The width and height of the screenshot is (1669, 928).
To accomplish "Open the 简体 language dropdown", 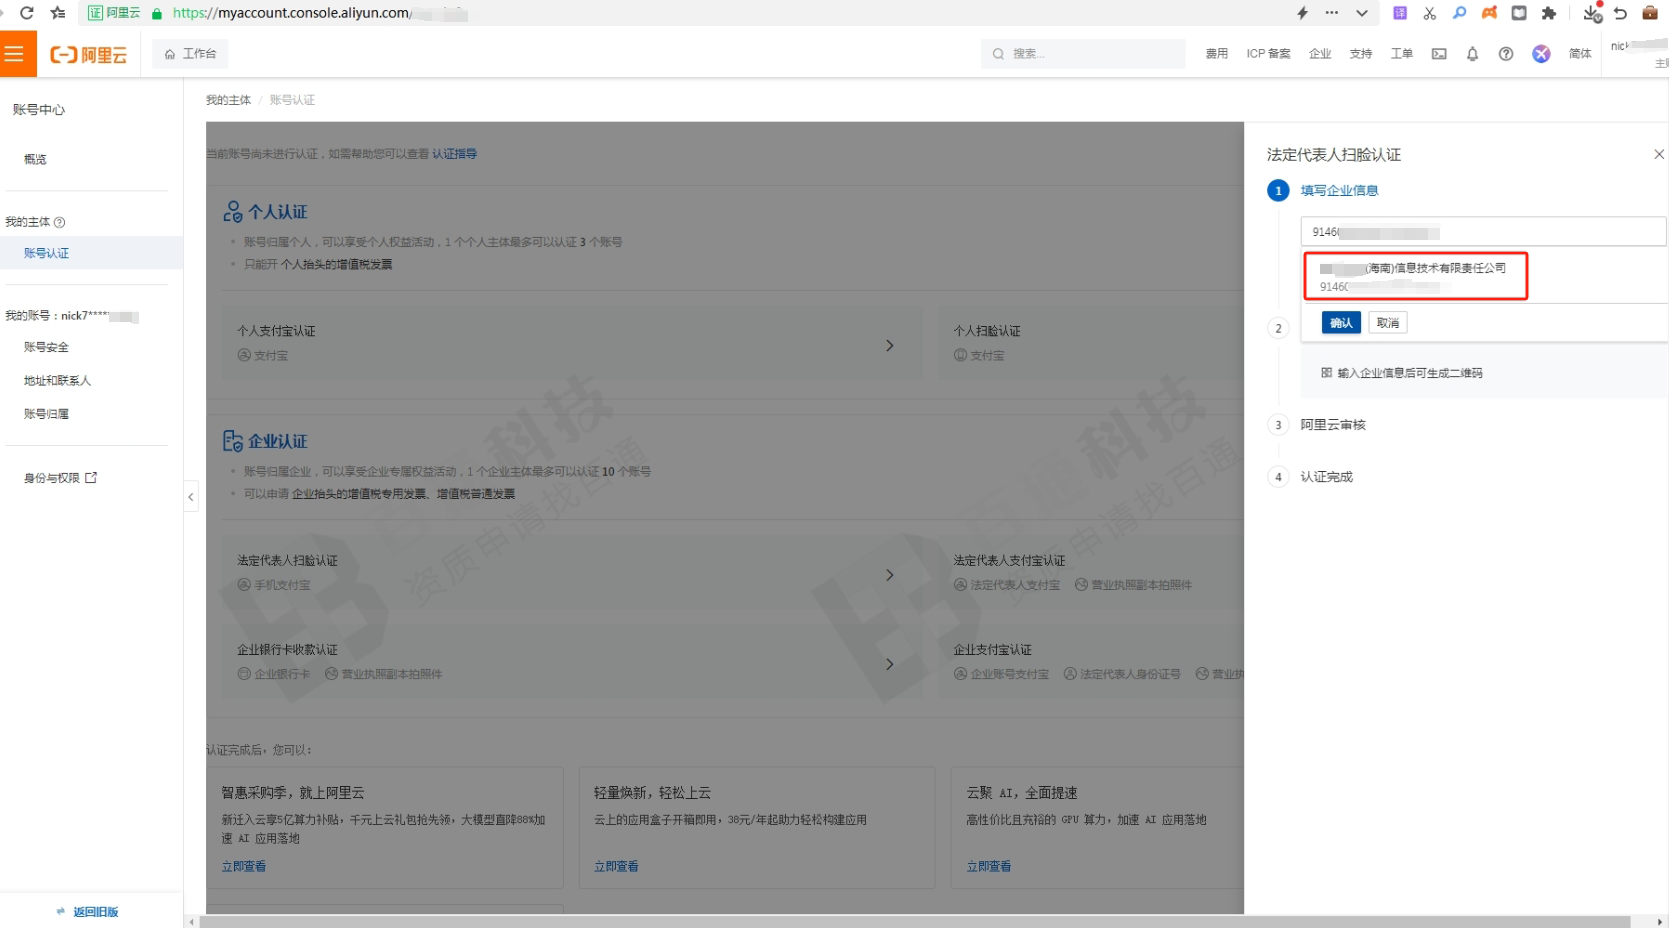I will coord(1580,54).
